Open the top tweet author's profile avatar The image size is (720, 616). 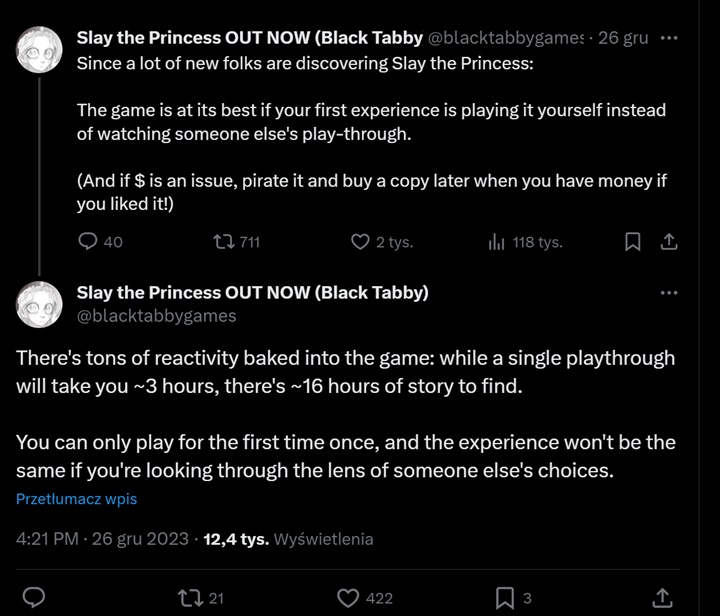(x=40, y=50)
